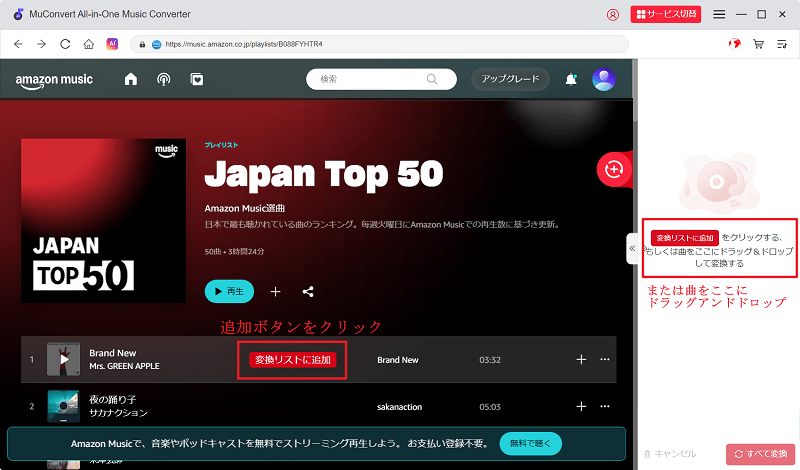Add 夜の踊り子 to library with plus

tap(581, 406)
